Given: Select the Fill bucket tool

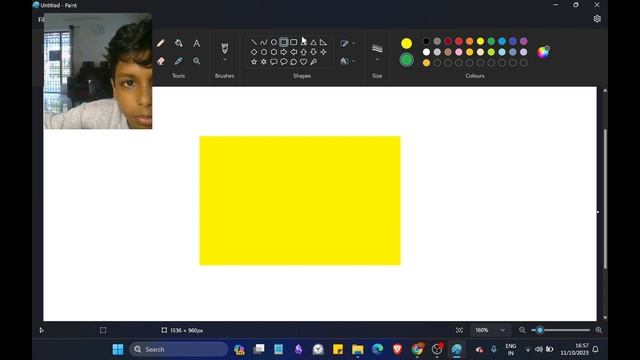Looking at the screenshot, I should (178, 43).
